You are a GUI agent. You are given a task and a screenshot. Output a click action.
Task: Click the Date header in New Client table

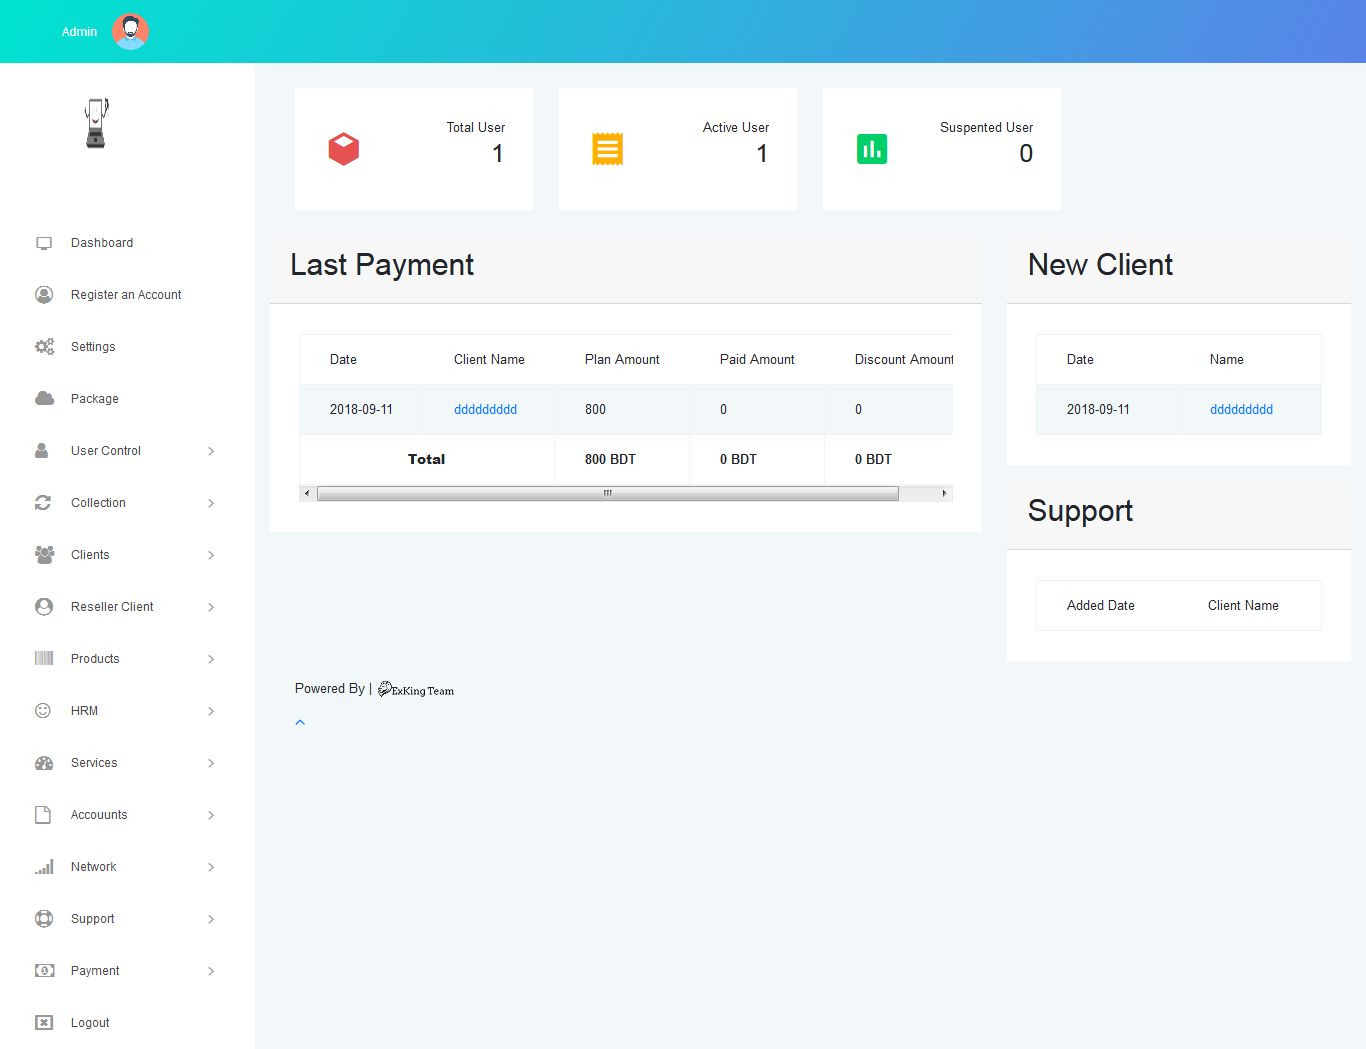tap(1080, 359)
